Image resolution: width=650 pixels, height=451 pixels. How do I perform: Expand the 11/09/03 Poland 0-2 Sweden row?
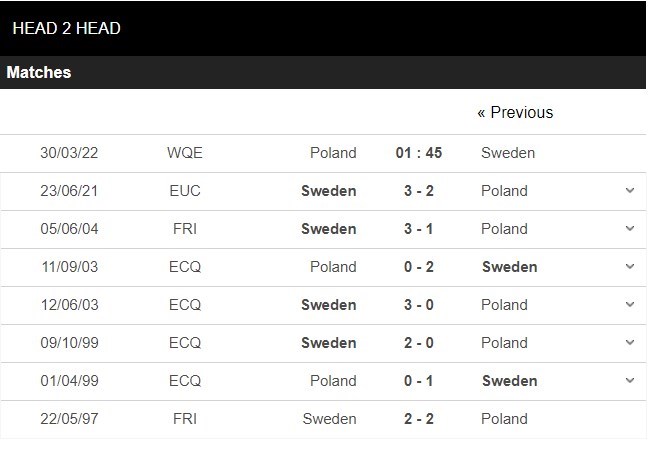point(630,267)
